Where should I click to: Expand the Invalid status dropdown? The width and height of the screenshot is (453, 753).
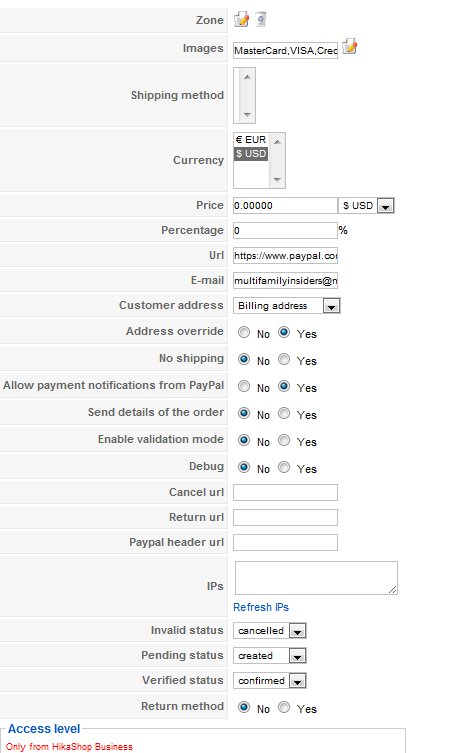pyautogui.click(x=269, y=631)
